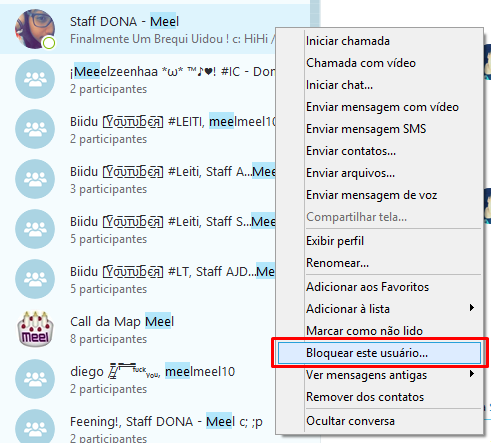Expand the Adicionar à lista submenu arrow
The image size is (491, 443).
(x=472, y=308)
